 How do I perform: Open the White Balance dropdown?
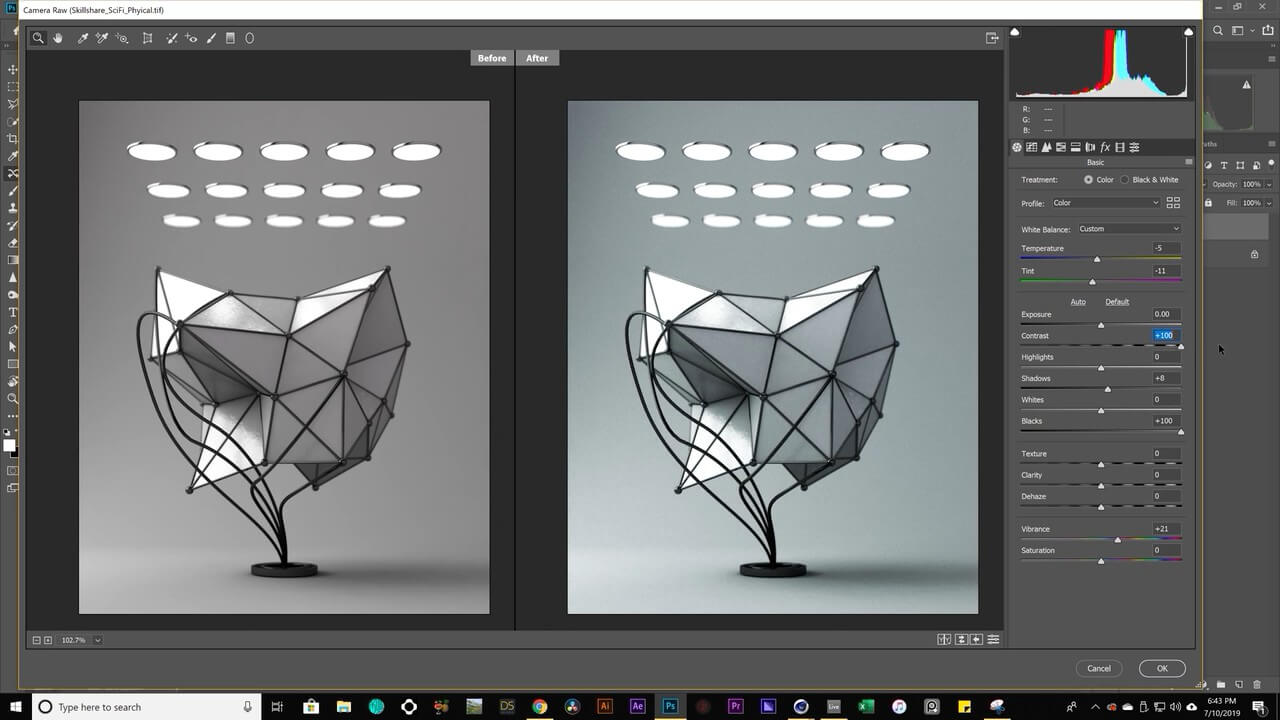1128,229
